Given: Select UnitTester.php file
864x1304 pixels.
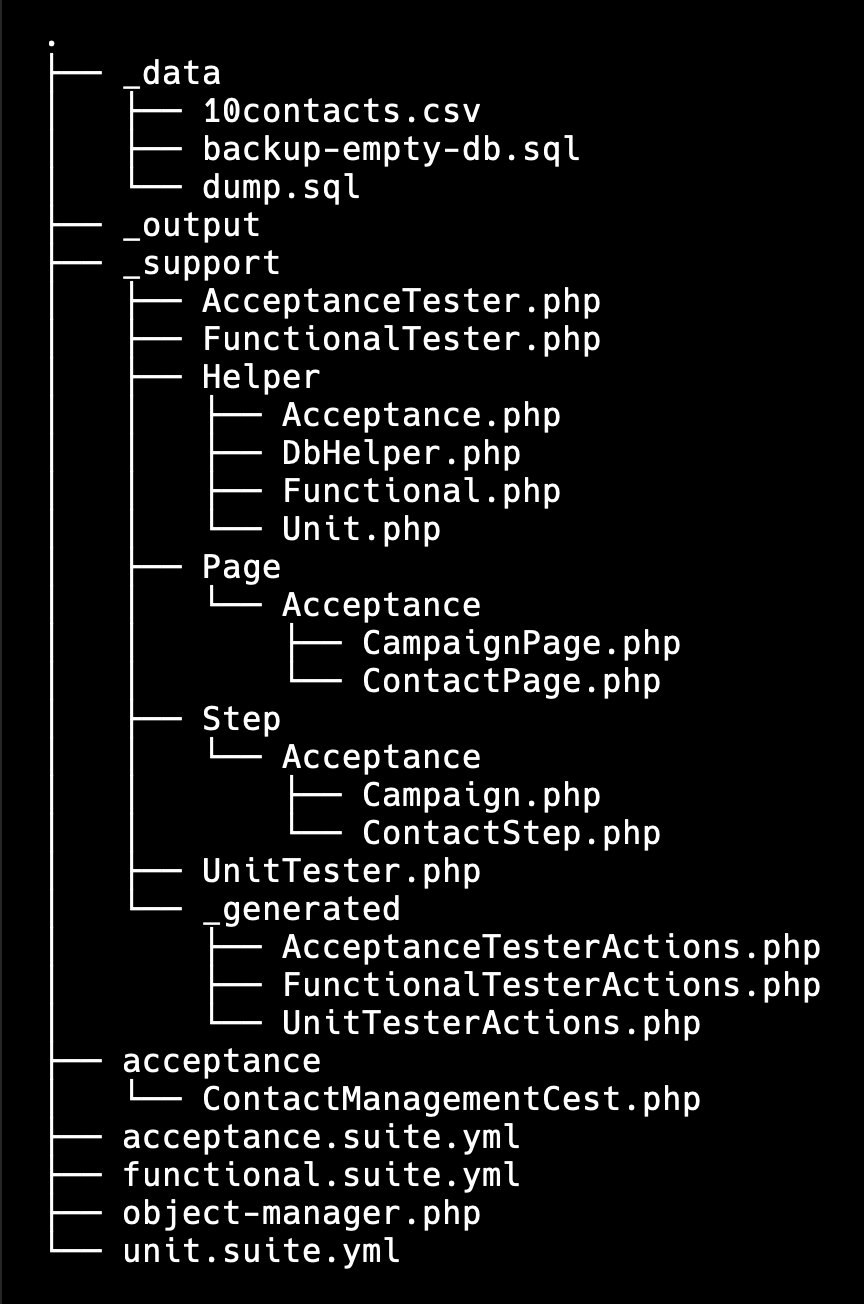Looking at the screenshot, I should coord(341,871).
